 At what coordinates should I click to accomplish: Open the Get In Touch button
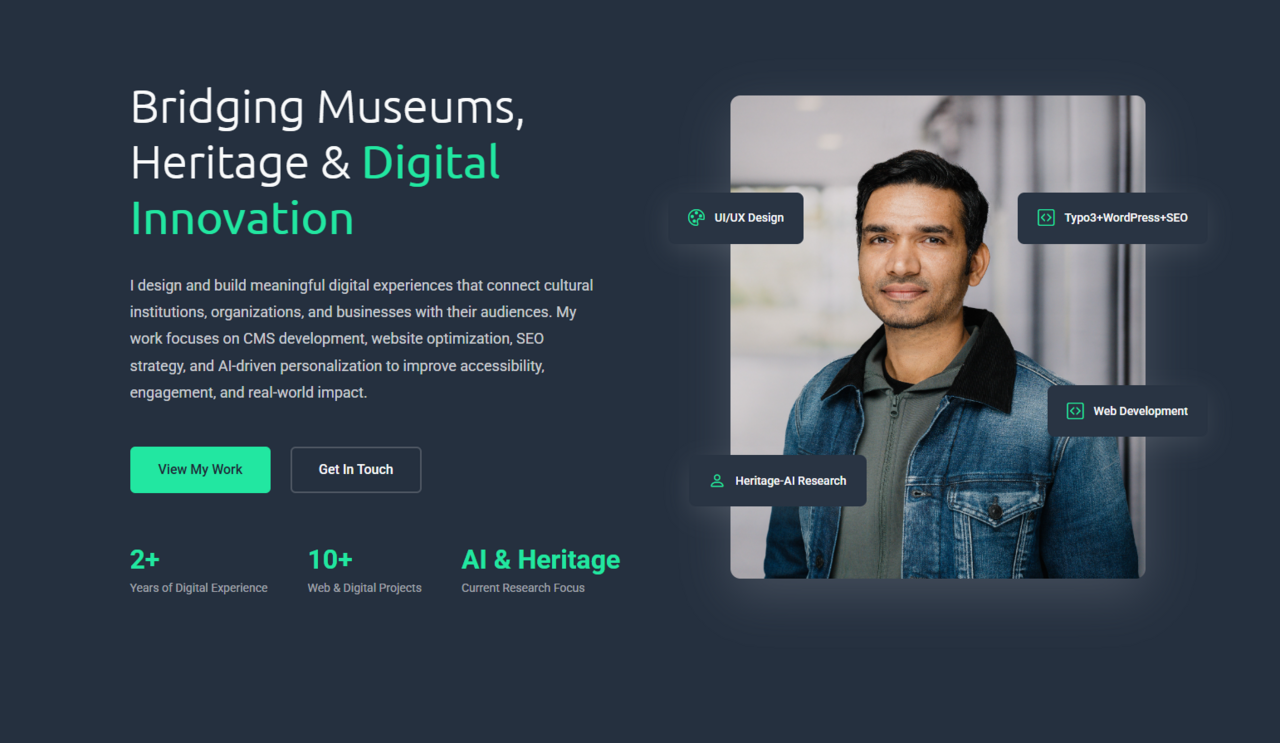(x=355, y=469)
